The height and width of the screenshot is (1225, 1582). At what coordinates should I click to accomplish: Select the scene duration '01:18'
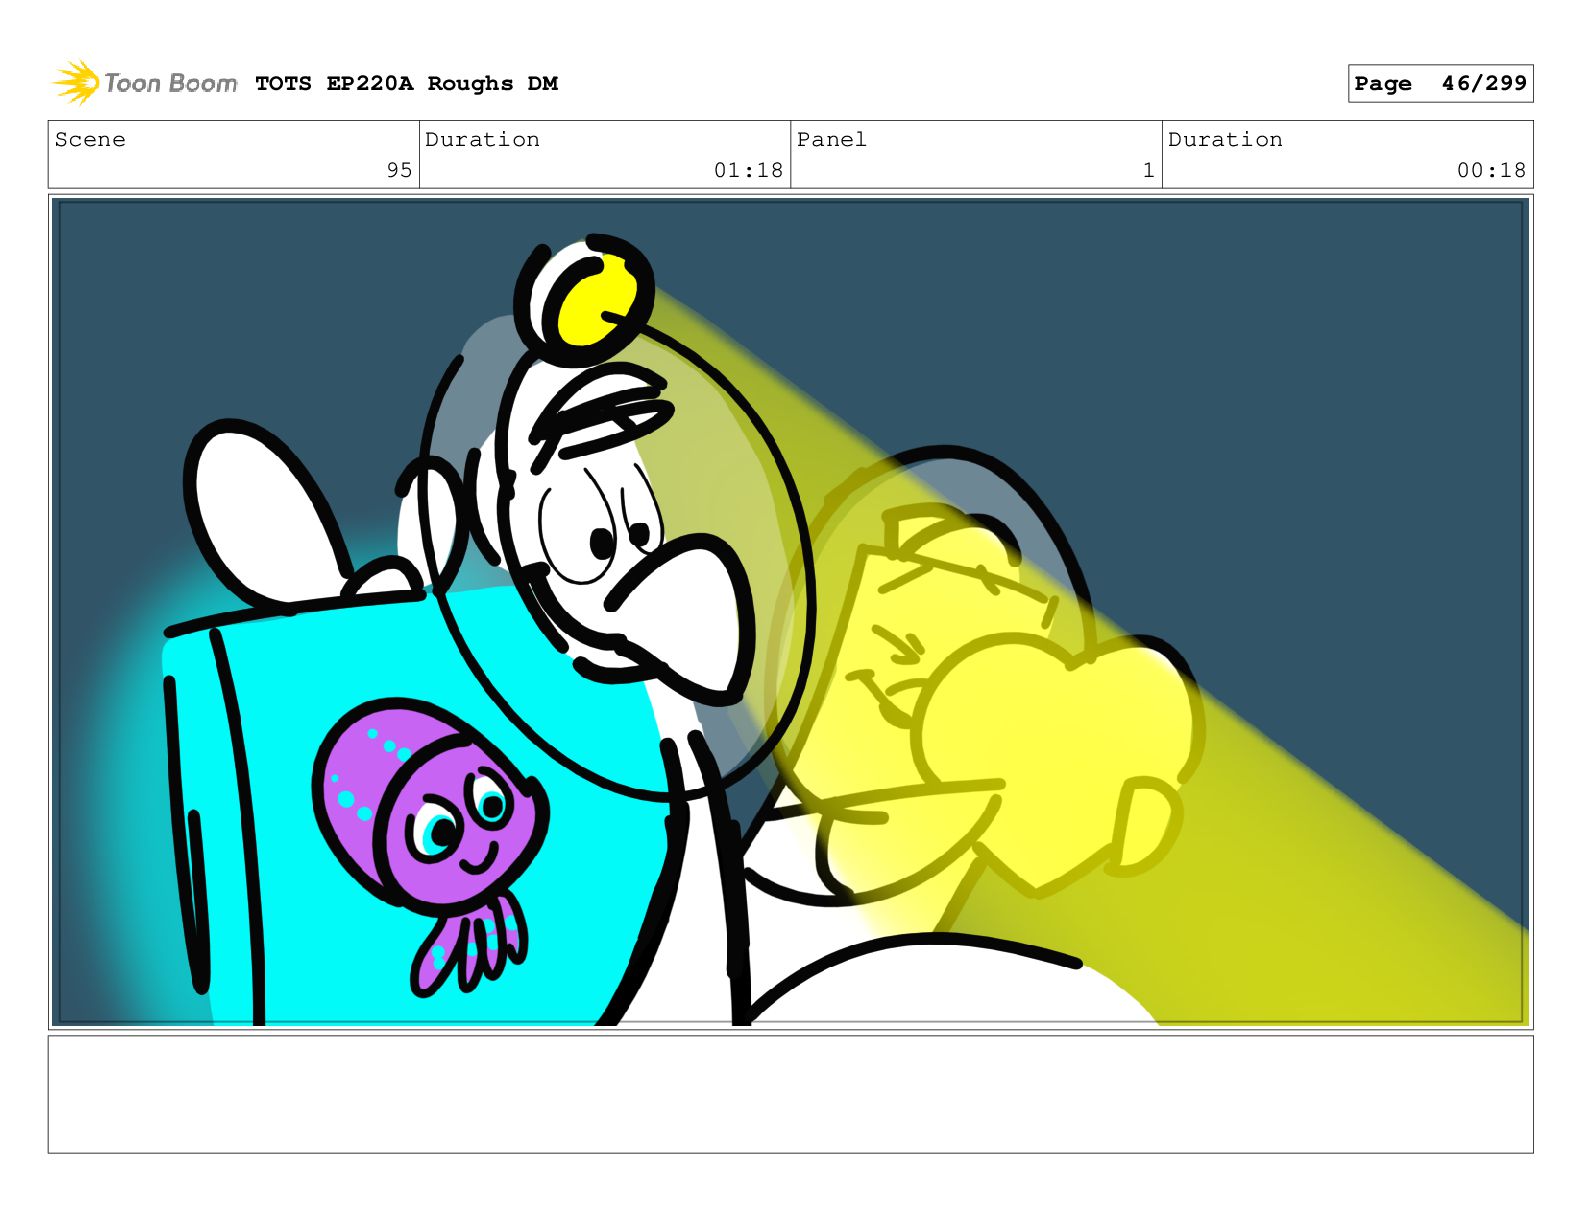(x=748, y=170)
